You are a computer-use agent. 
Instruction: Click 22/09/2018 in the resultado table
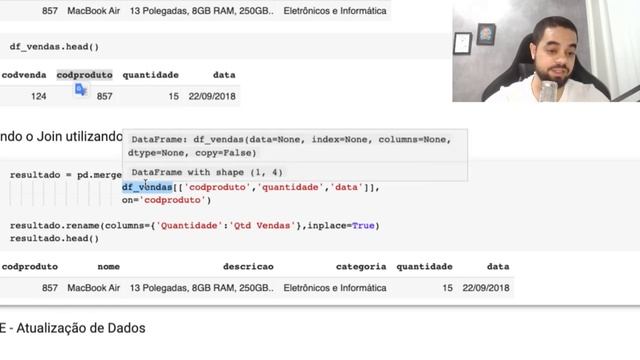(486, 288)
